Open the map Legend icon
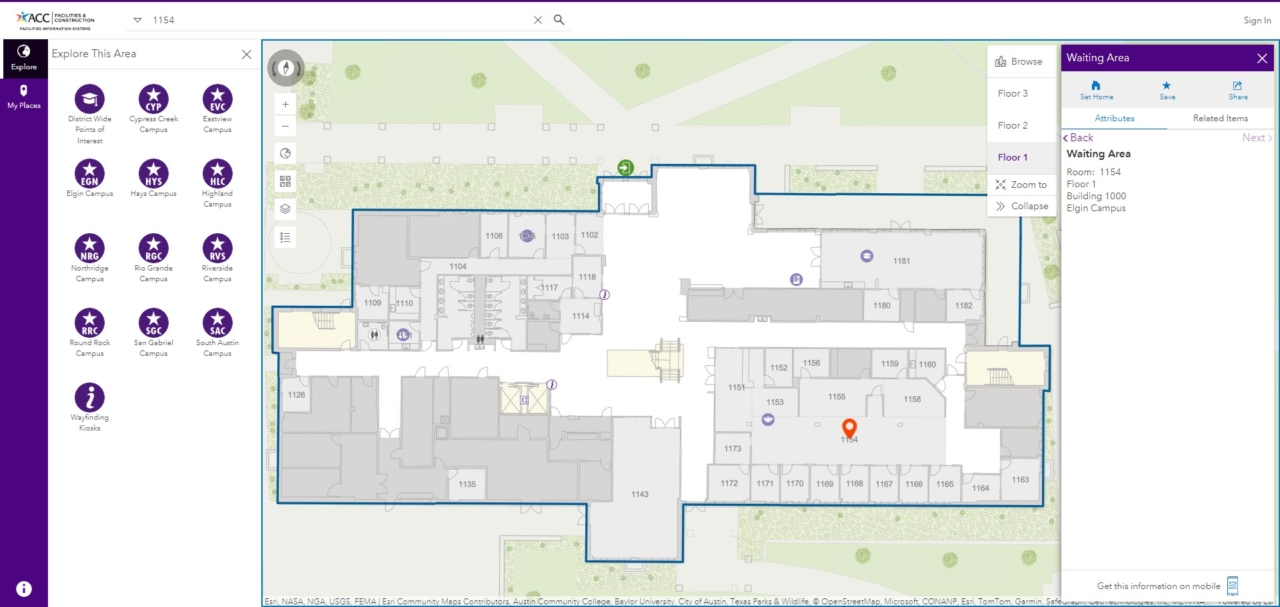Image resolution: width=1280 pixels, height=607 pixels. (285, 237)
